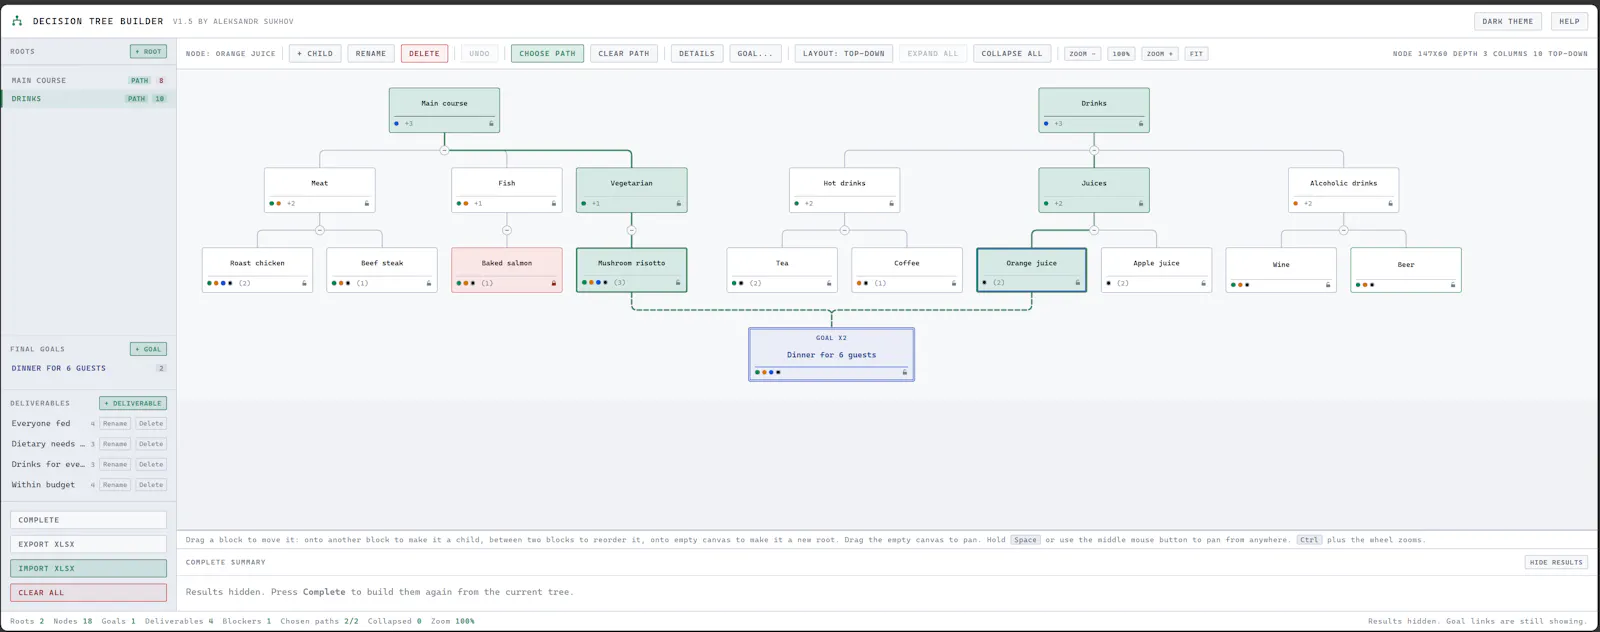
Task: Collapse all nodes in the tree
Action: 1012,54
